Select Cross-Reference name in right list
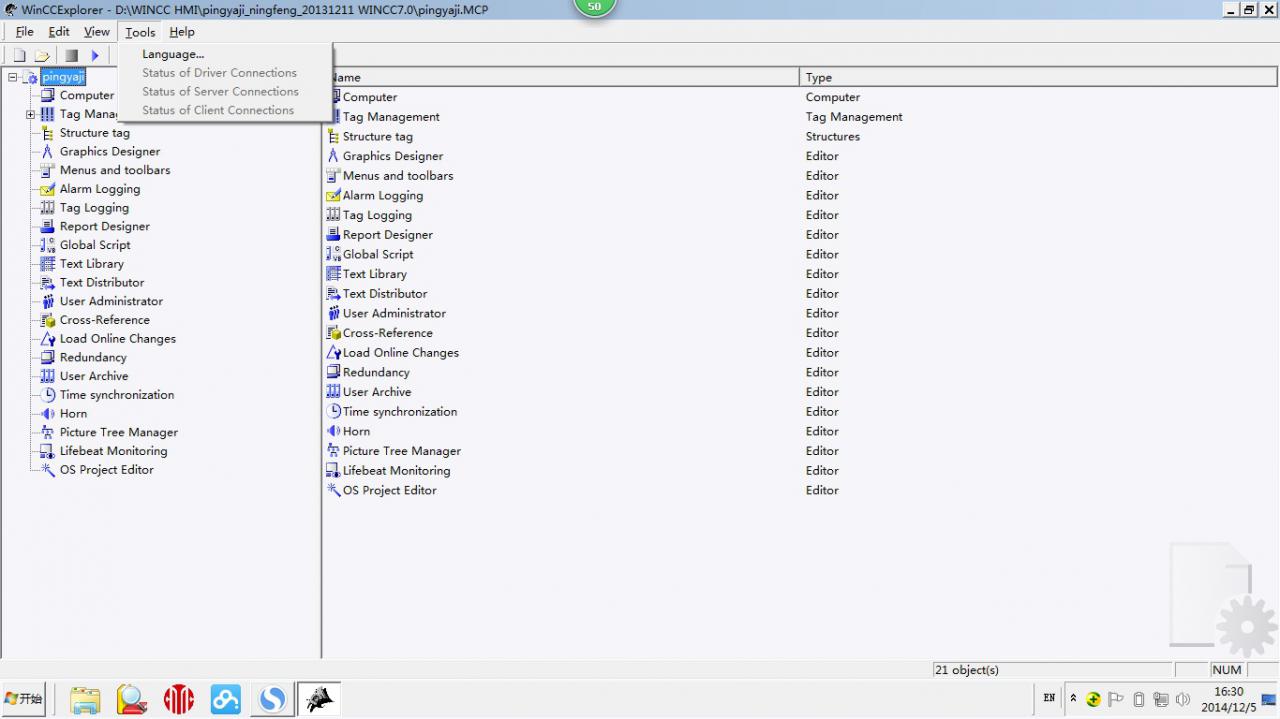1280x719 pixels. click(x=388, y=333)
